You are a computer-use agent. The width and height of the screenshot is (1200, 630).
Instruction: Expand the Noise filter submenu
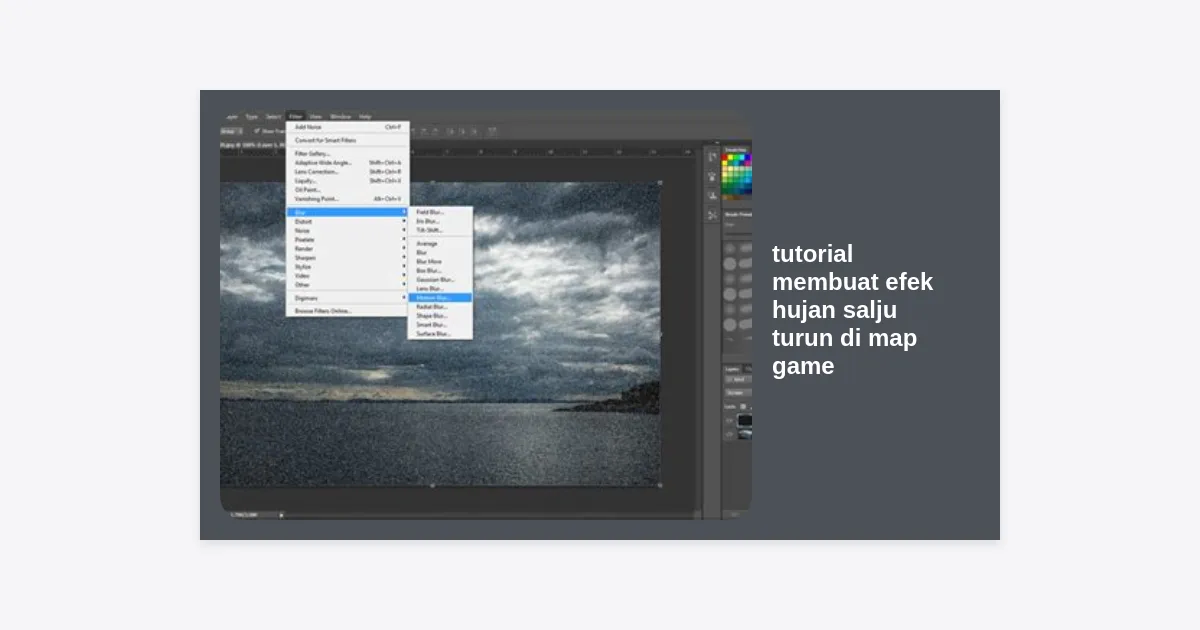point(302,231)
